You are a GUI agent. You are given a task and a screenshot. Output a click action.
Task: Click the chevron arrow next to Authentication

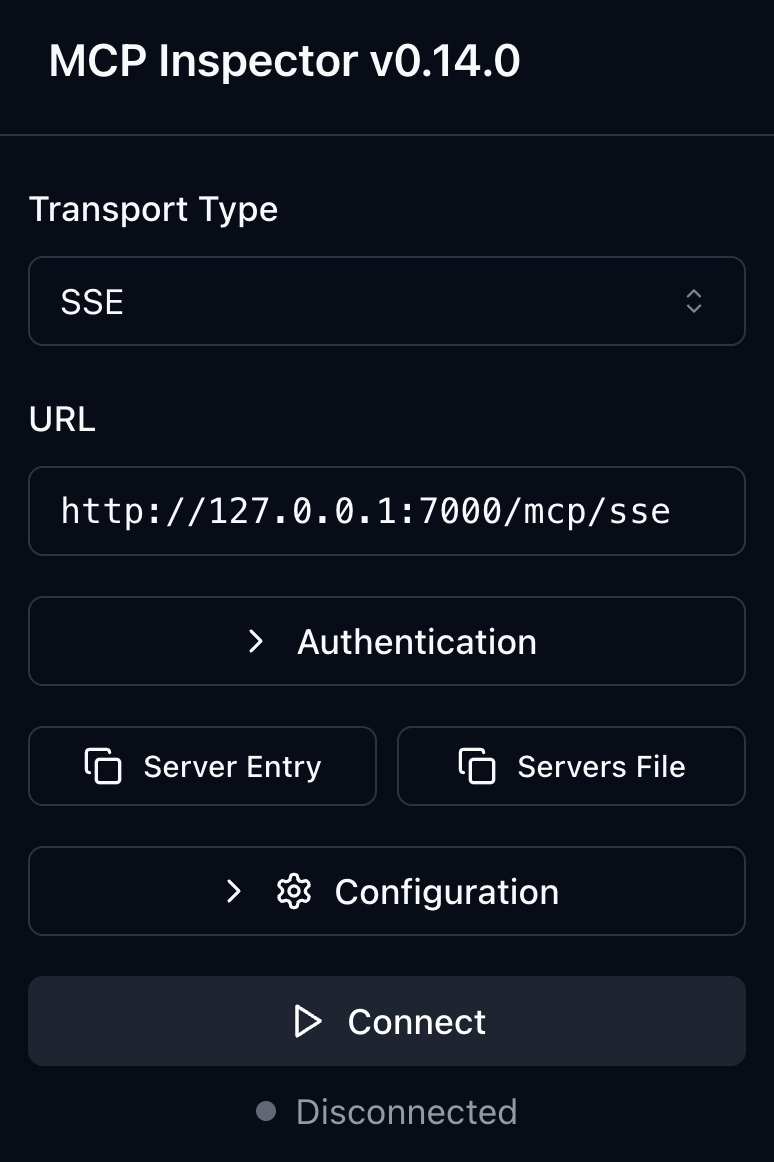[x=256, y=641]
